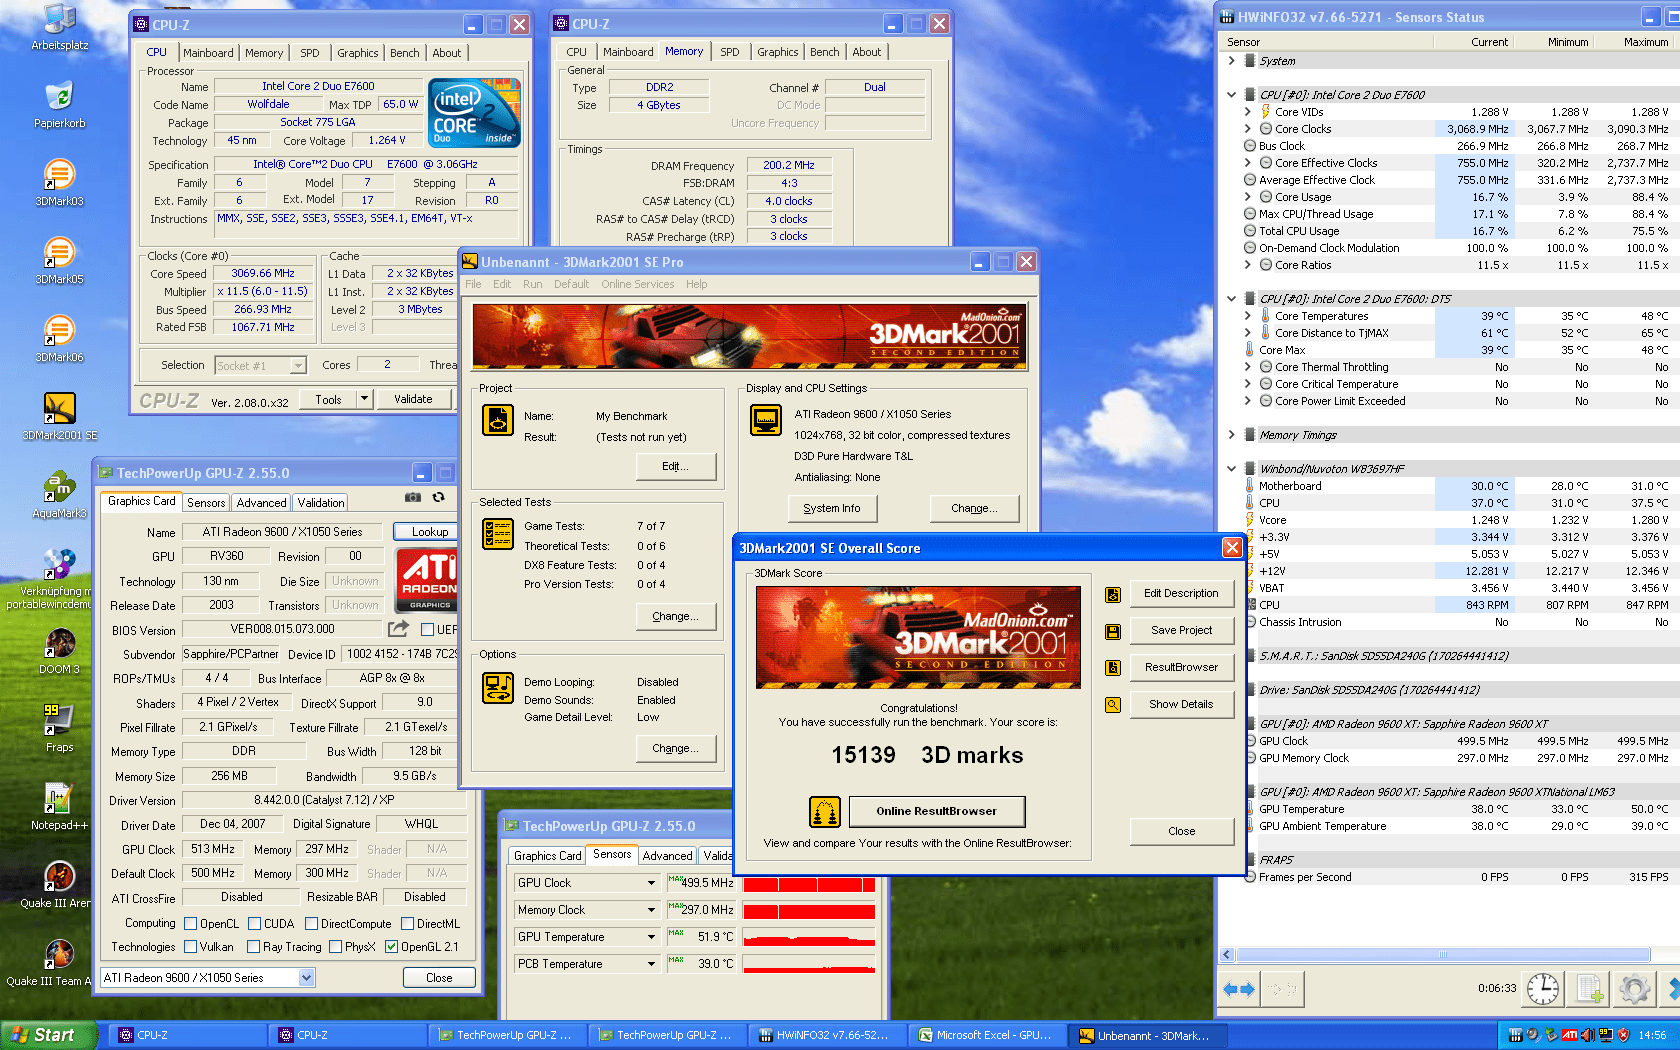Launch the 3DMark06 desktop shortcut
This screenshot has width=1680, height=1050.
(60, 331)
